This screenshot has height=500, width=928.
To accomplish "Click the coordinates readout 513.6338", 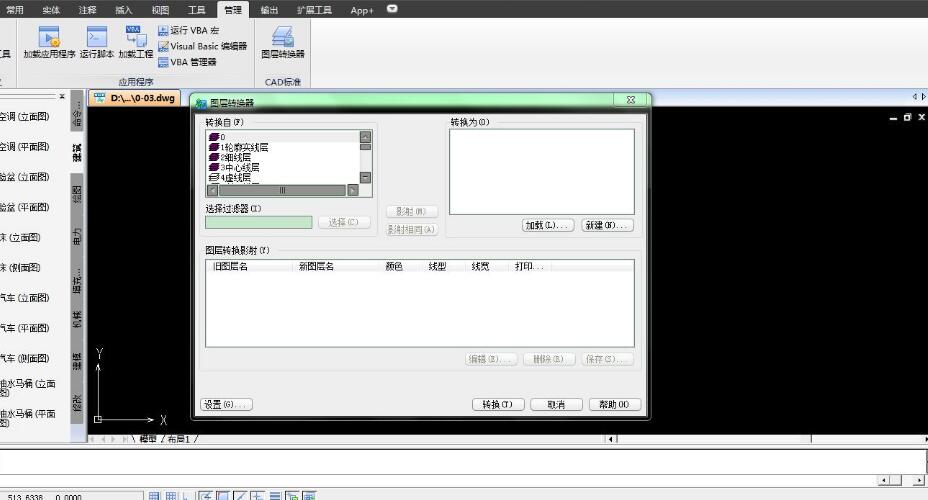I will (x=25, y=497).
